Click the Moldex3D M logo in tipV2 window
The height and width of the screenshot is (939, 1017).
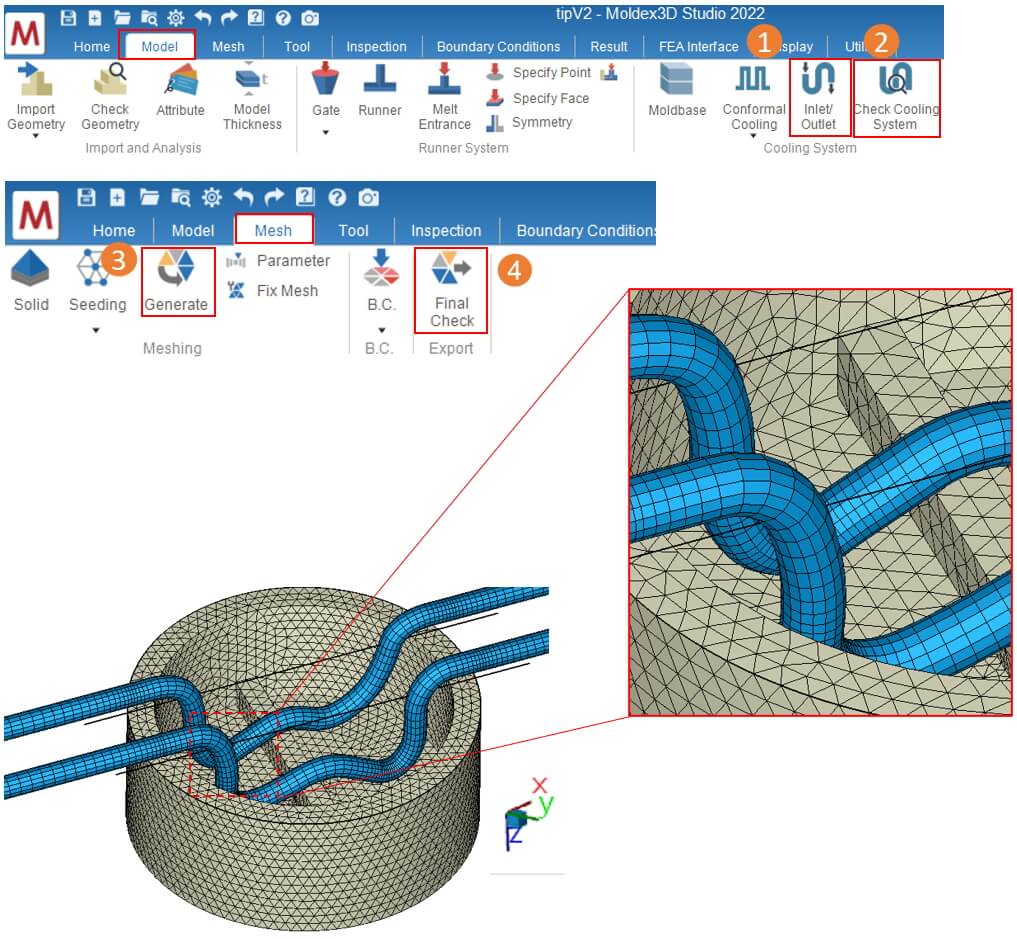tap(25, 33)
